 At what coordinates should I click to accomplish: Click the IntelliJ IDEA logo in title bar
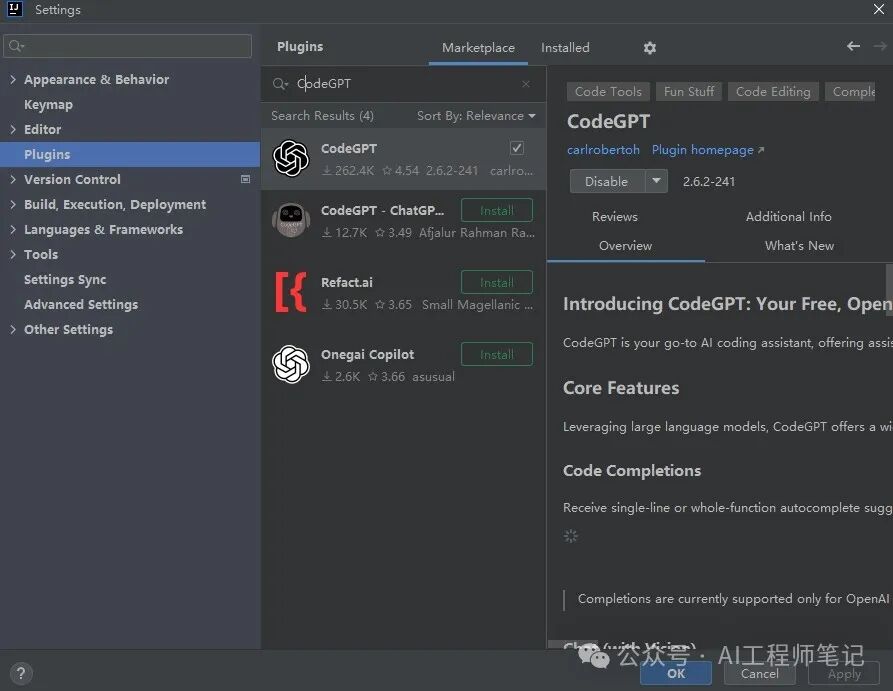(14, 9)
